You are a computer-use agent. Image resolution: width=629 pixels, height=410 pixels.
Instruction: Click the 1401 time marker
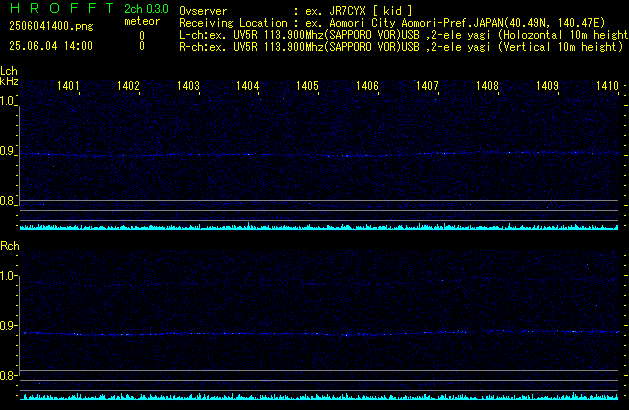(x=68, y=86)
